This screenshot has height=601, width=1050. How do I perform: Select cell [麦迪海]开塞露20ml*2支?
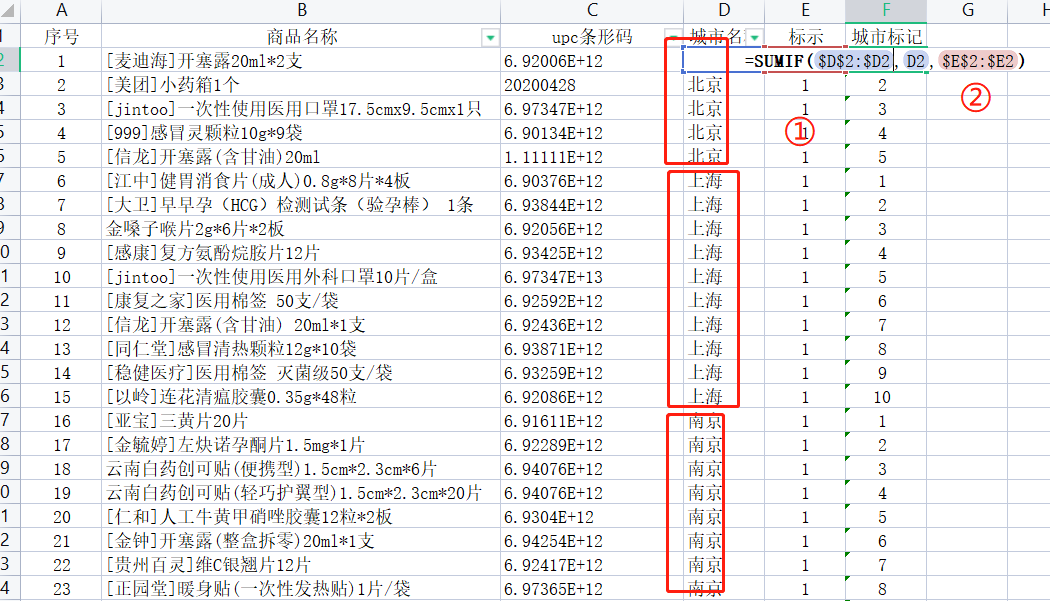(x=301, y=61)
